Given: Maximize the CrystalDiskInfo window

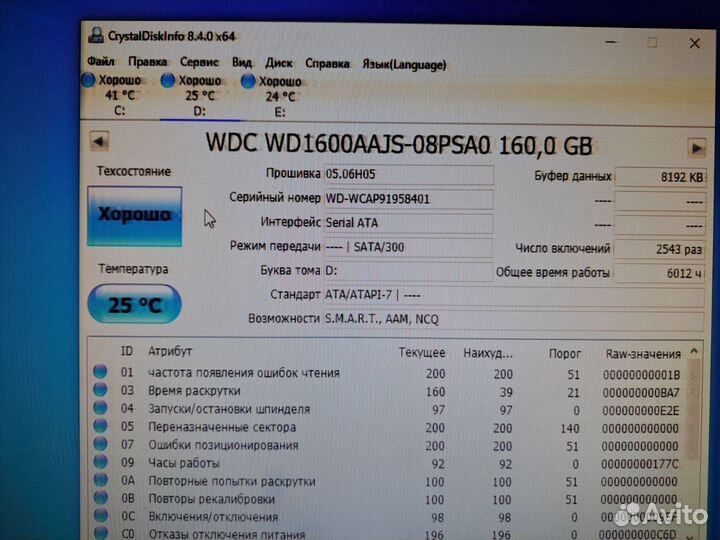Looking at the screenshot, I should [x=652, y=43].
